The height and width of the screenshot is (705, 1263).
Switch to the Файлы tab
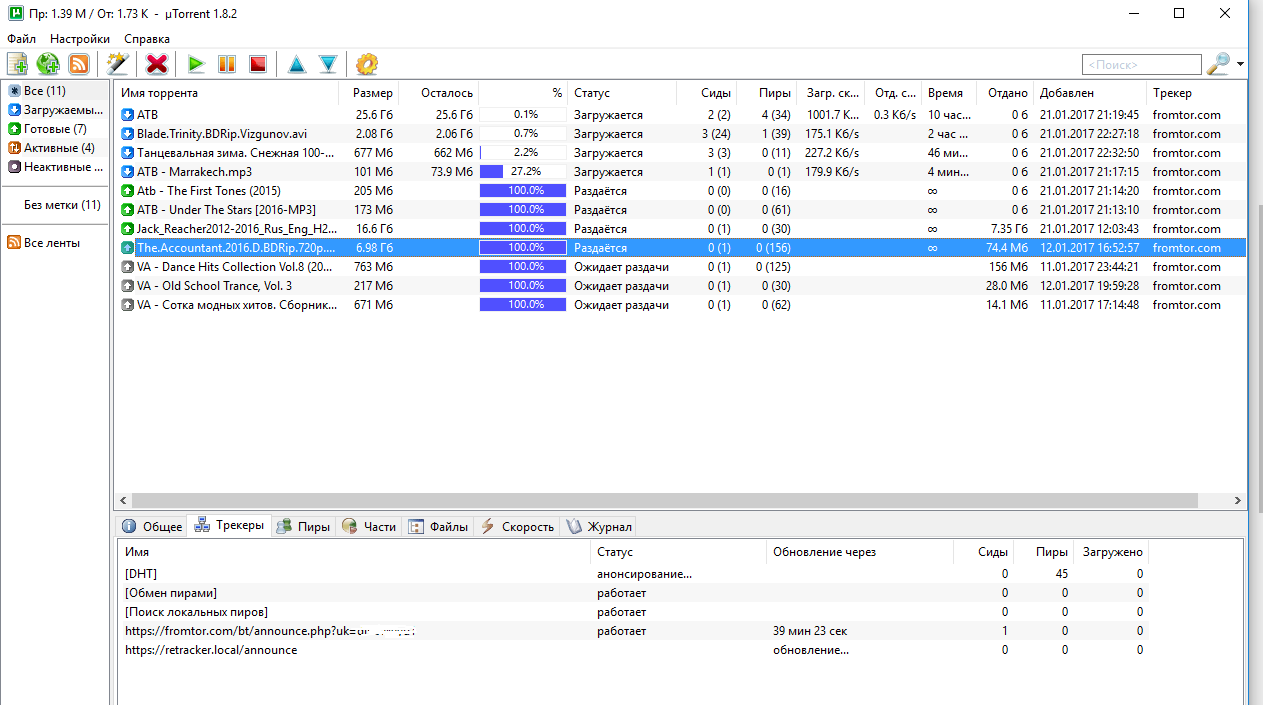pyautogui.click(x=438, y=527)
